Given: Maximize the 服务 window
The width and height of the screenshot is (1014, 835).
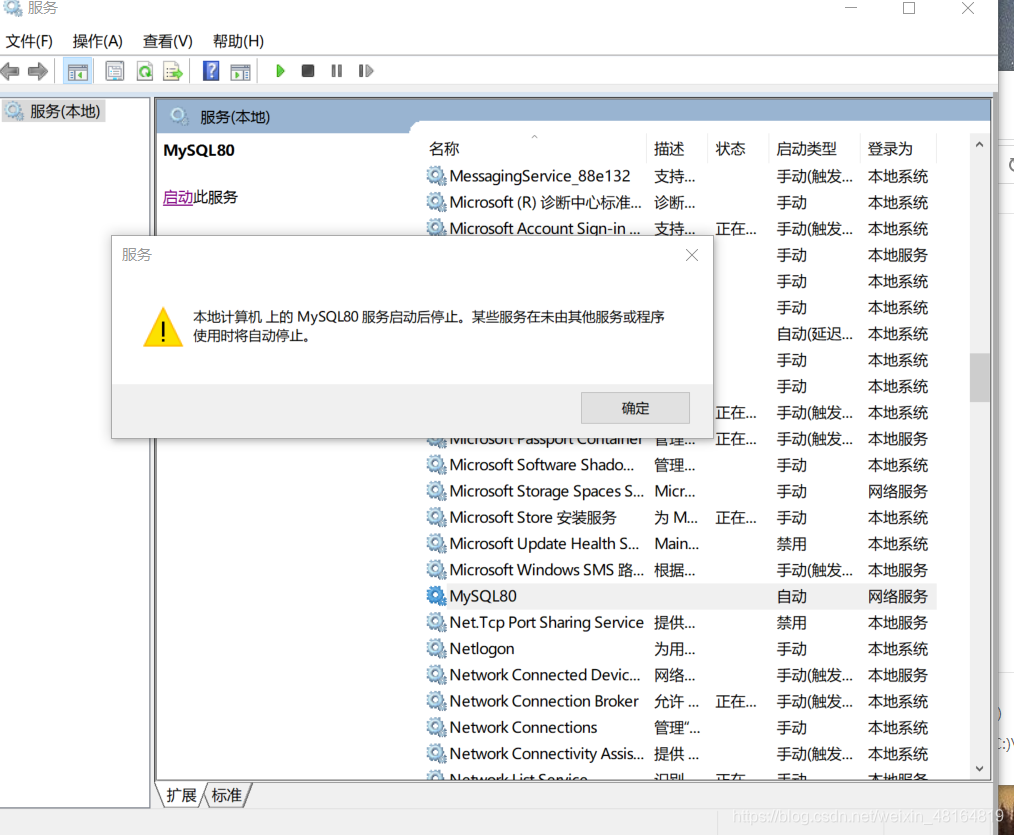Looking at the screenshot, I should (x=909, y=8).
